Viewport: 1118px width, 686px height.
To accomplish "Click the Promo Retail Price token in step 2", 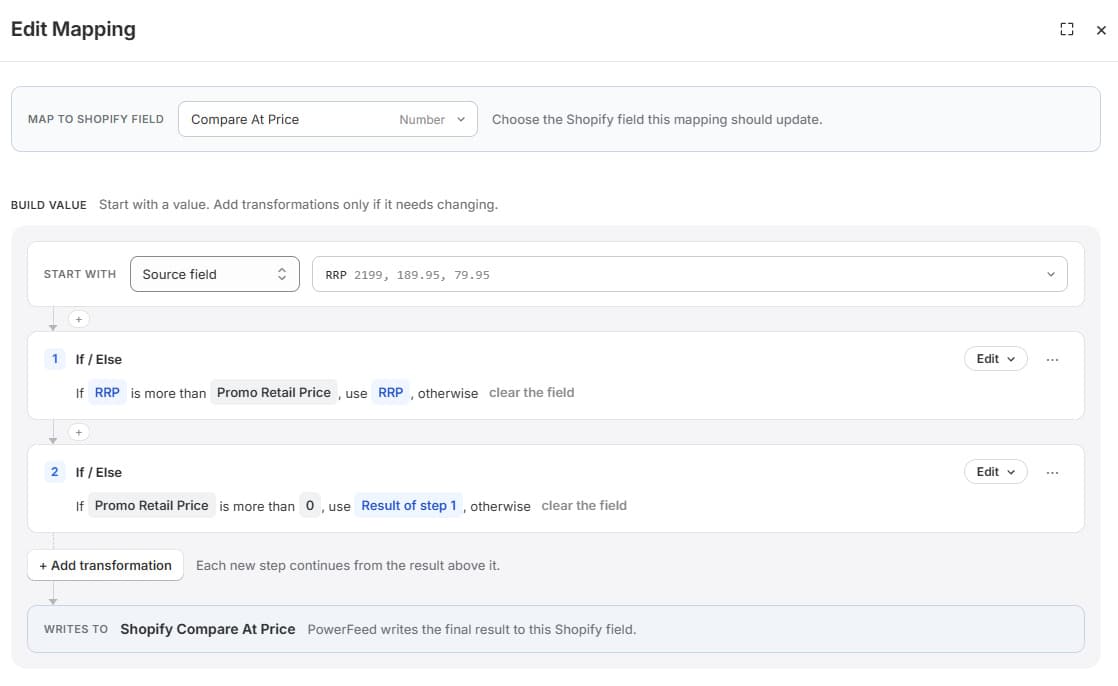I will coord(151,505).
